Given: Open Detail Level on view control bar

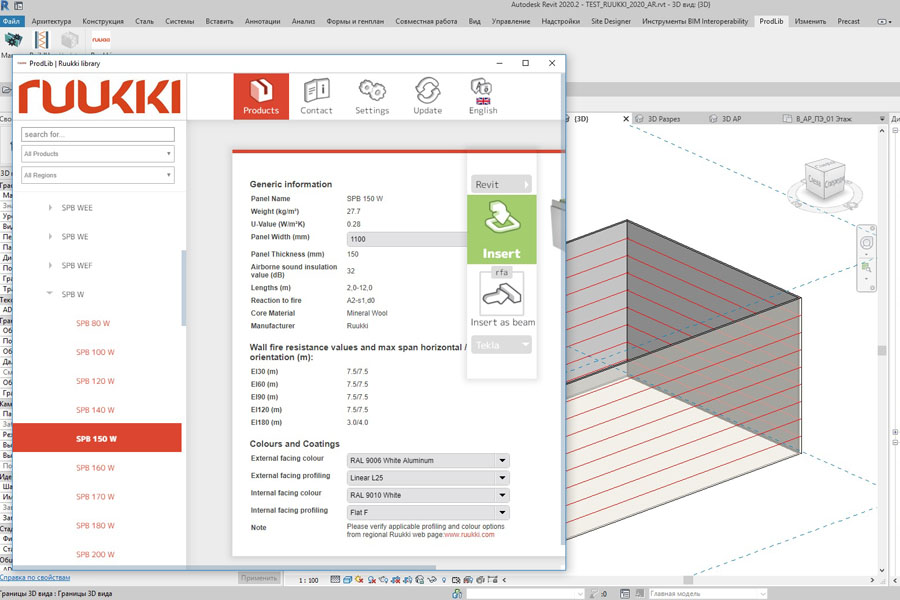Looking at the screenshot, I should [x=335, y=580].
